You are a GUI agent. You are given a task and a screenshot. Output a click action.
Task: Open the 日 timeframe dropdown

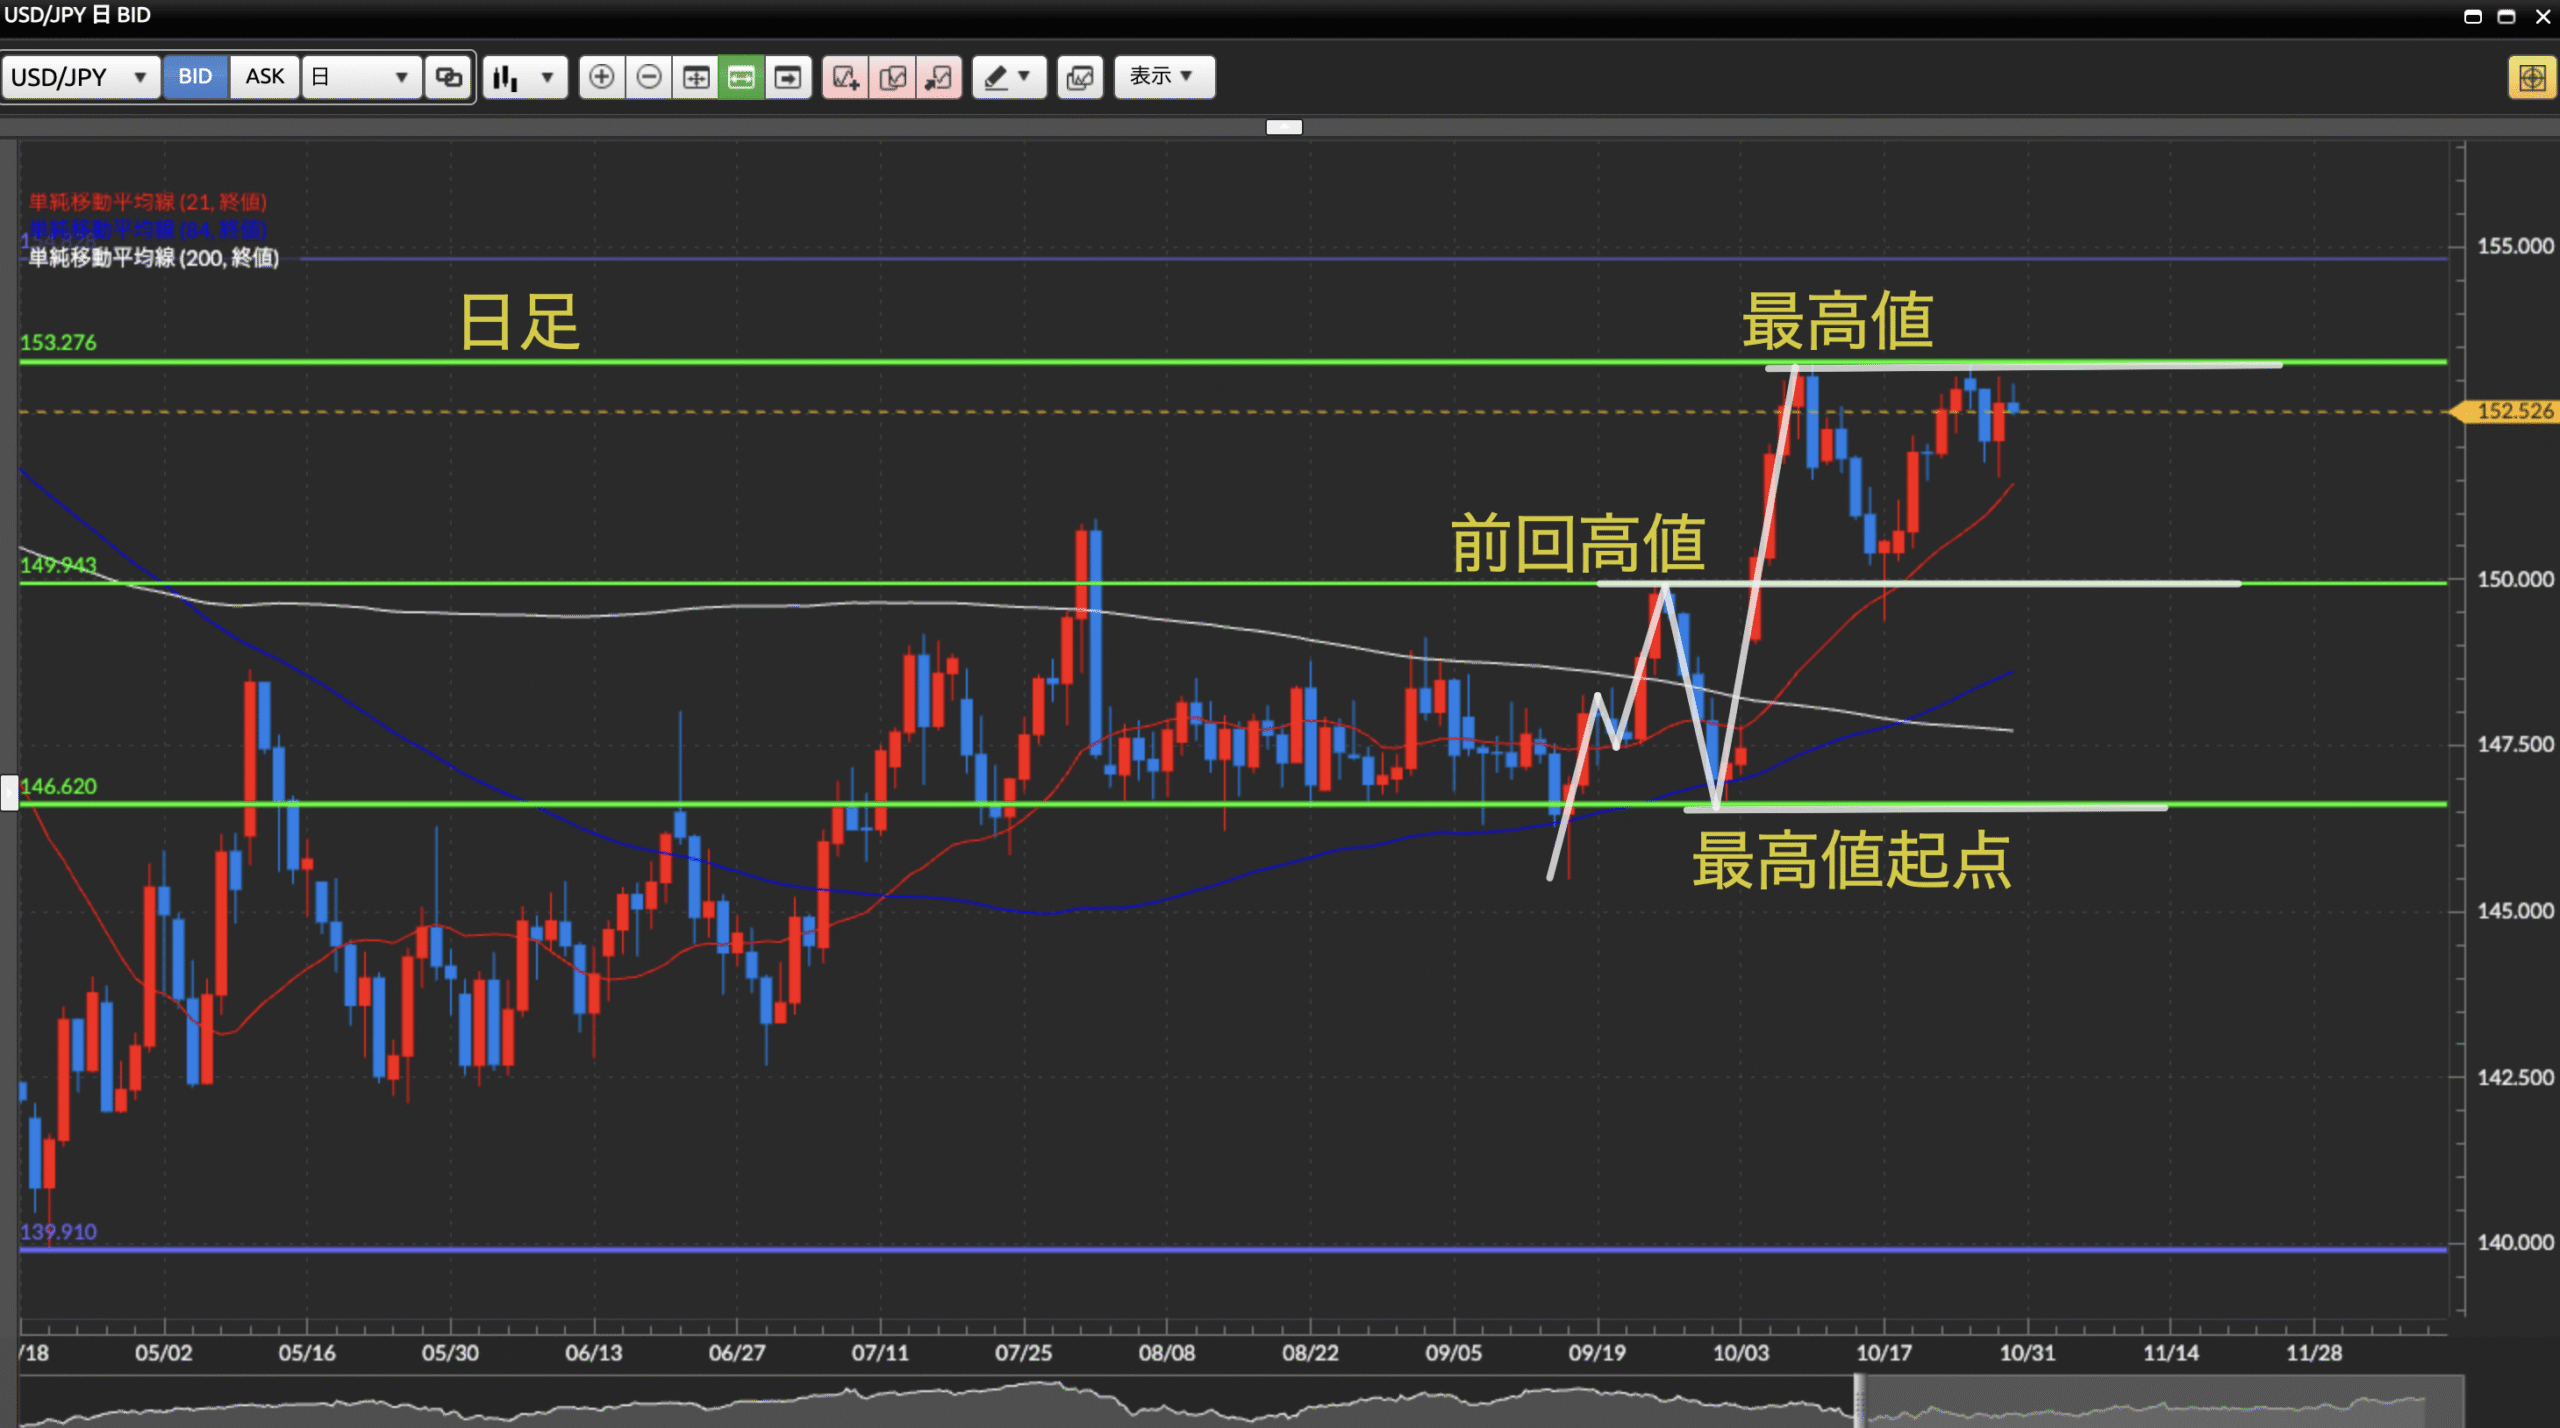click(x=360, y=77)
